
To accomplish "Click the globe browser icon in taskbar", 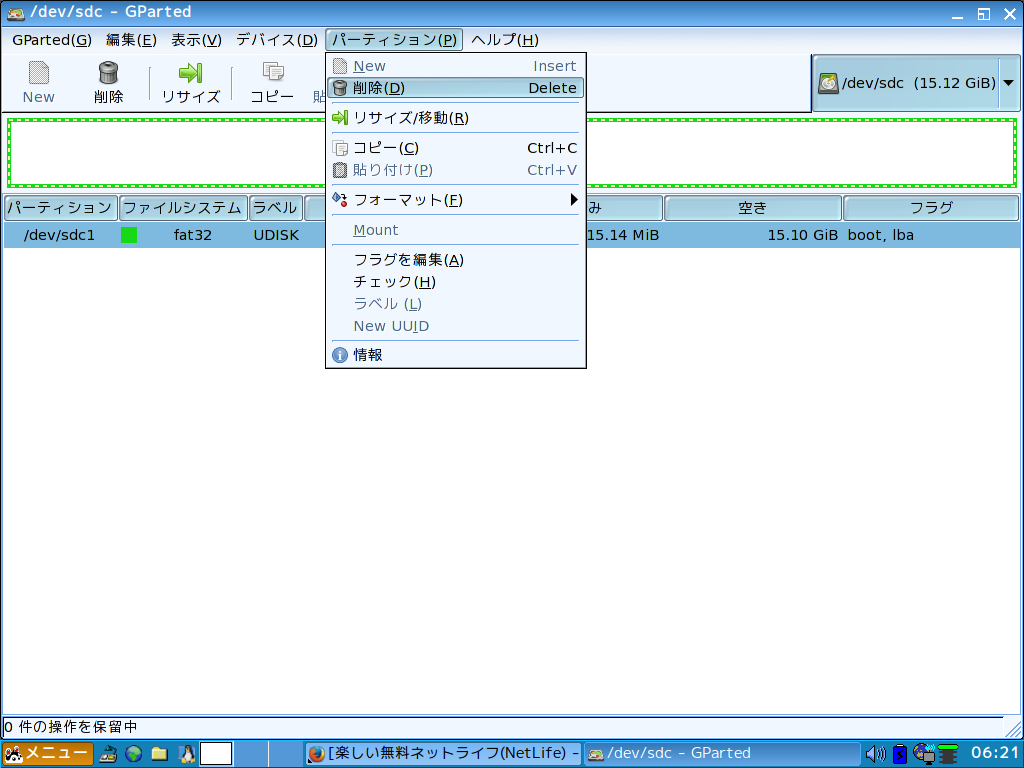I will pyautogui.click(x=134, y=754).
